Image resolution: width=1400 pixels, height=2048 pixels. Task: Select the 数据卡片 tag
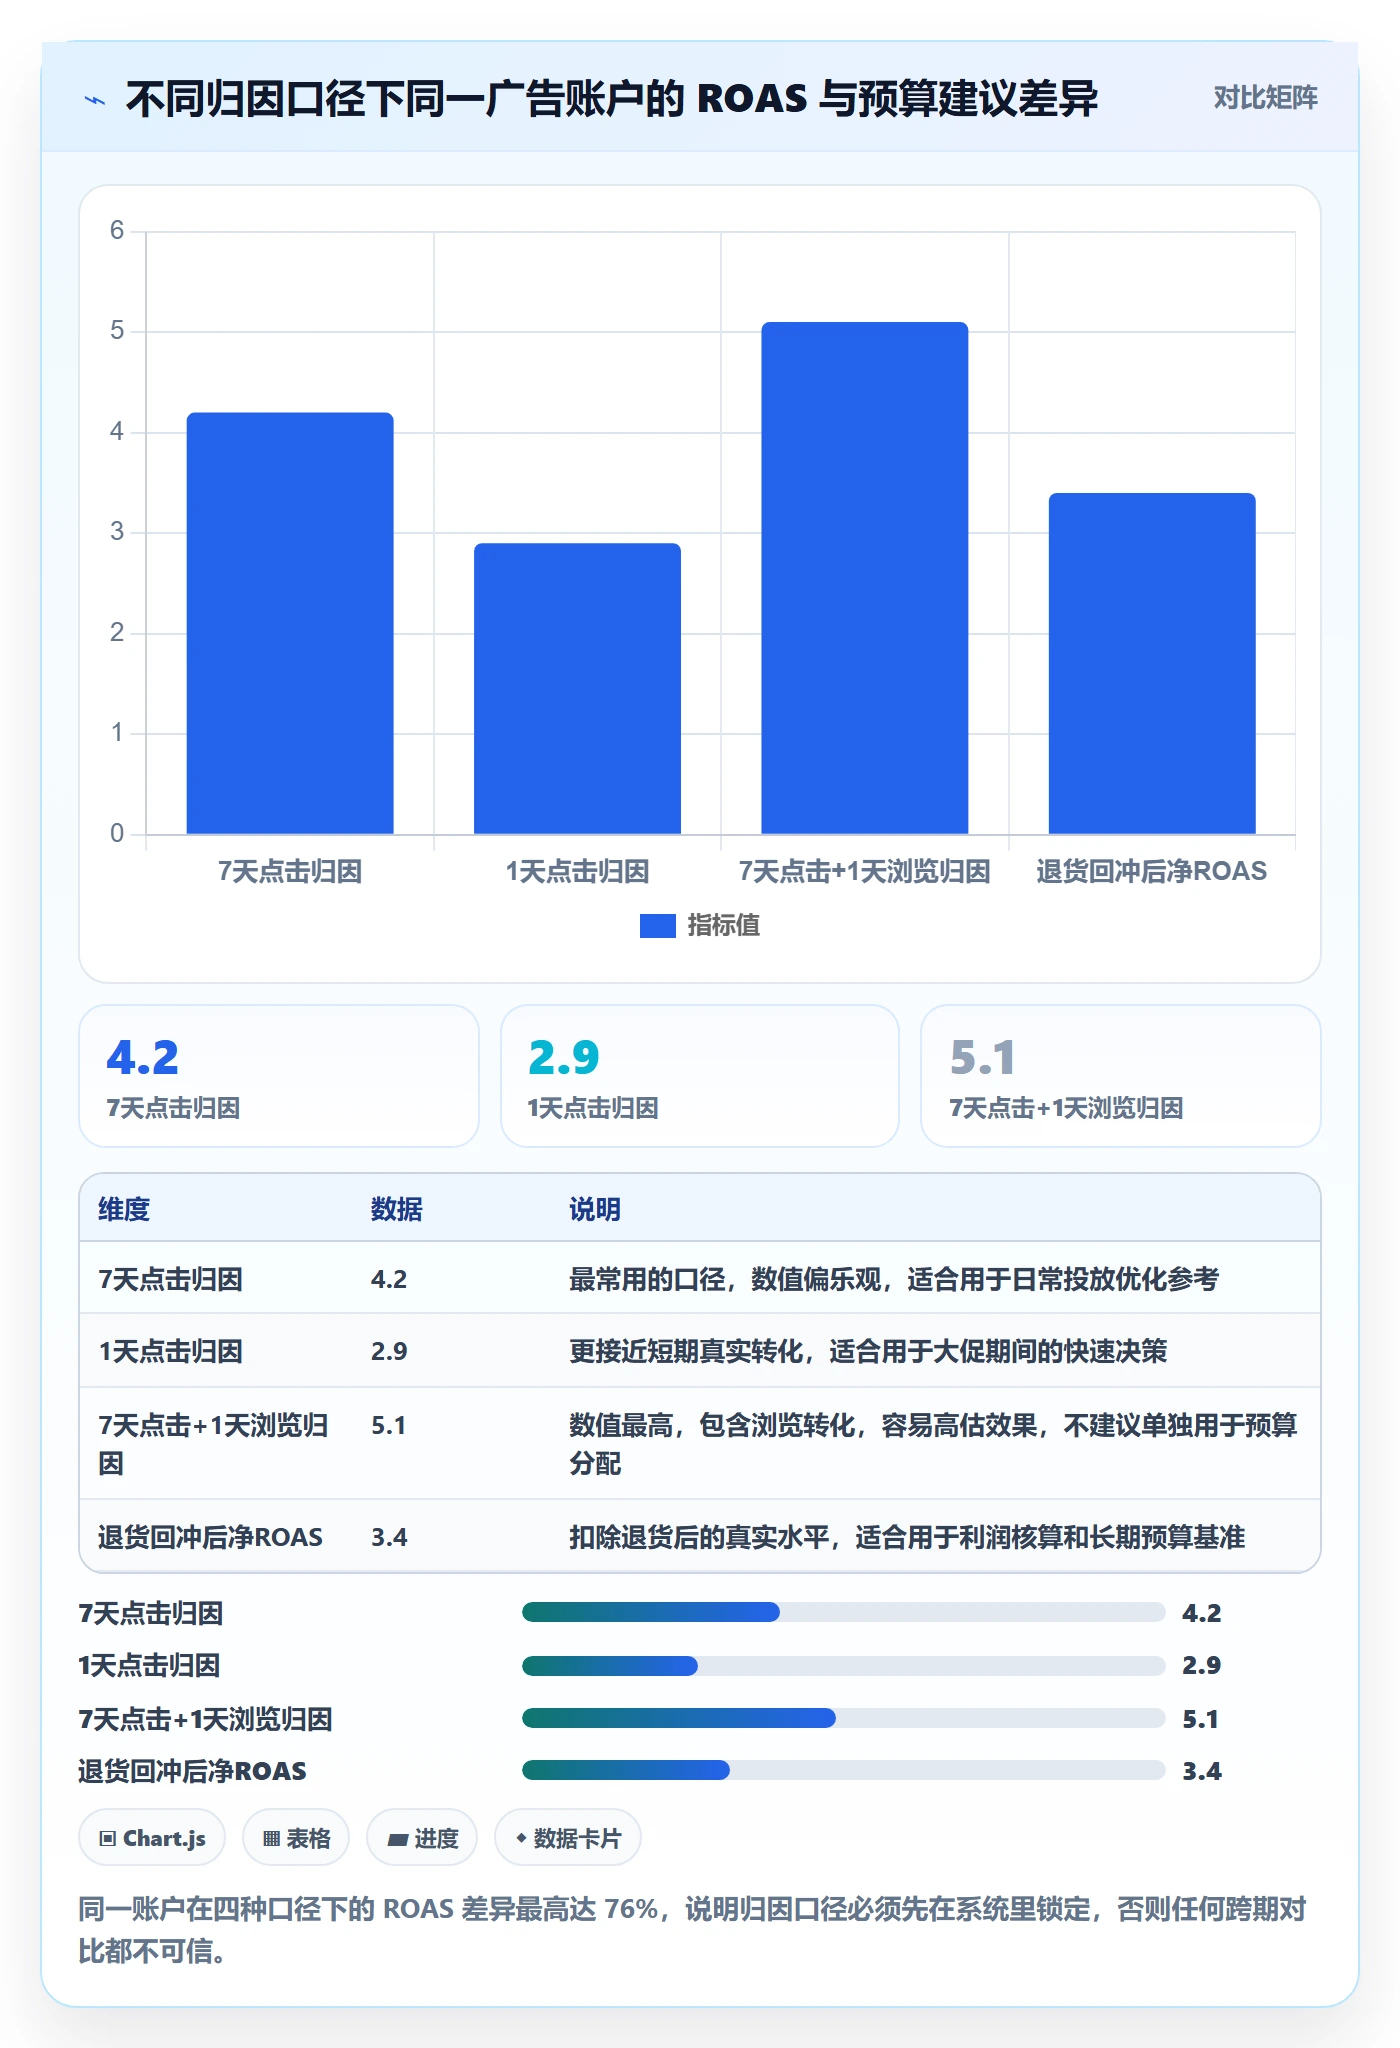tap(568, 1838)
